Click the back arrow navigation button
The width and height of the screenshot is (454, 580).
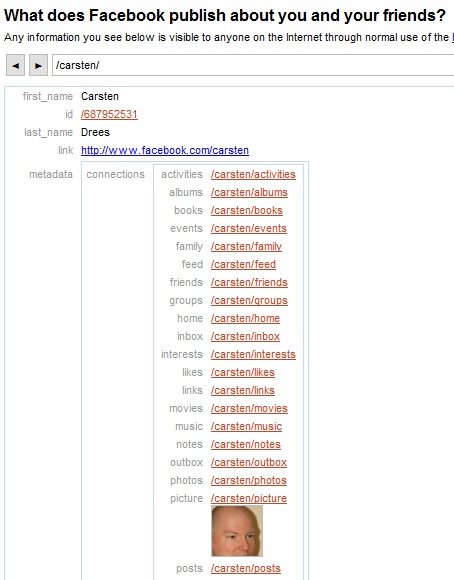click(15, 65)
